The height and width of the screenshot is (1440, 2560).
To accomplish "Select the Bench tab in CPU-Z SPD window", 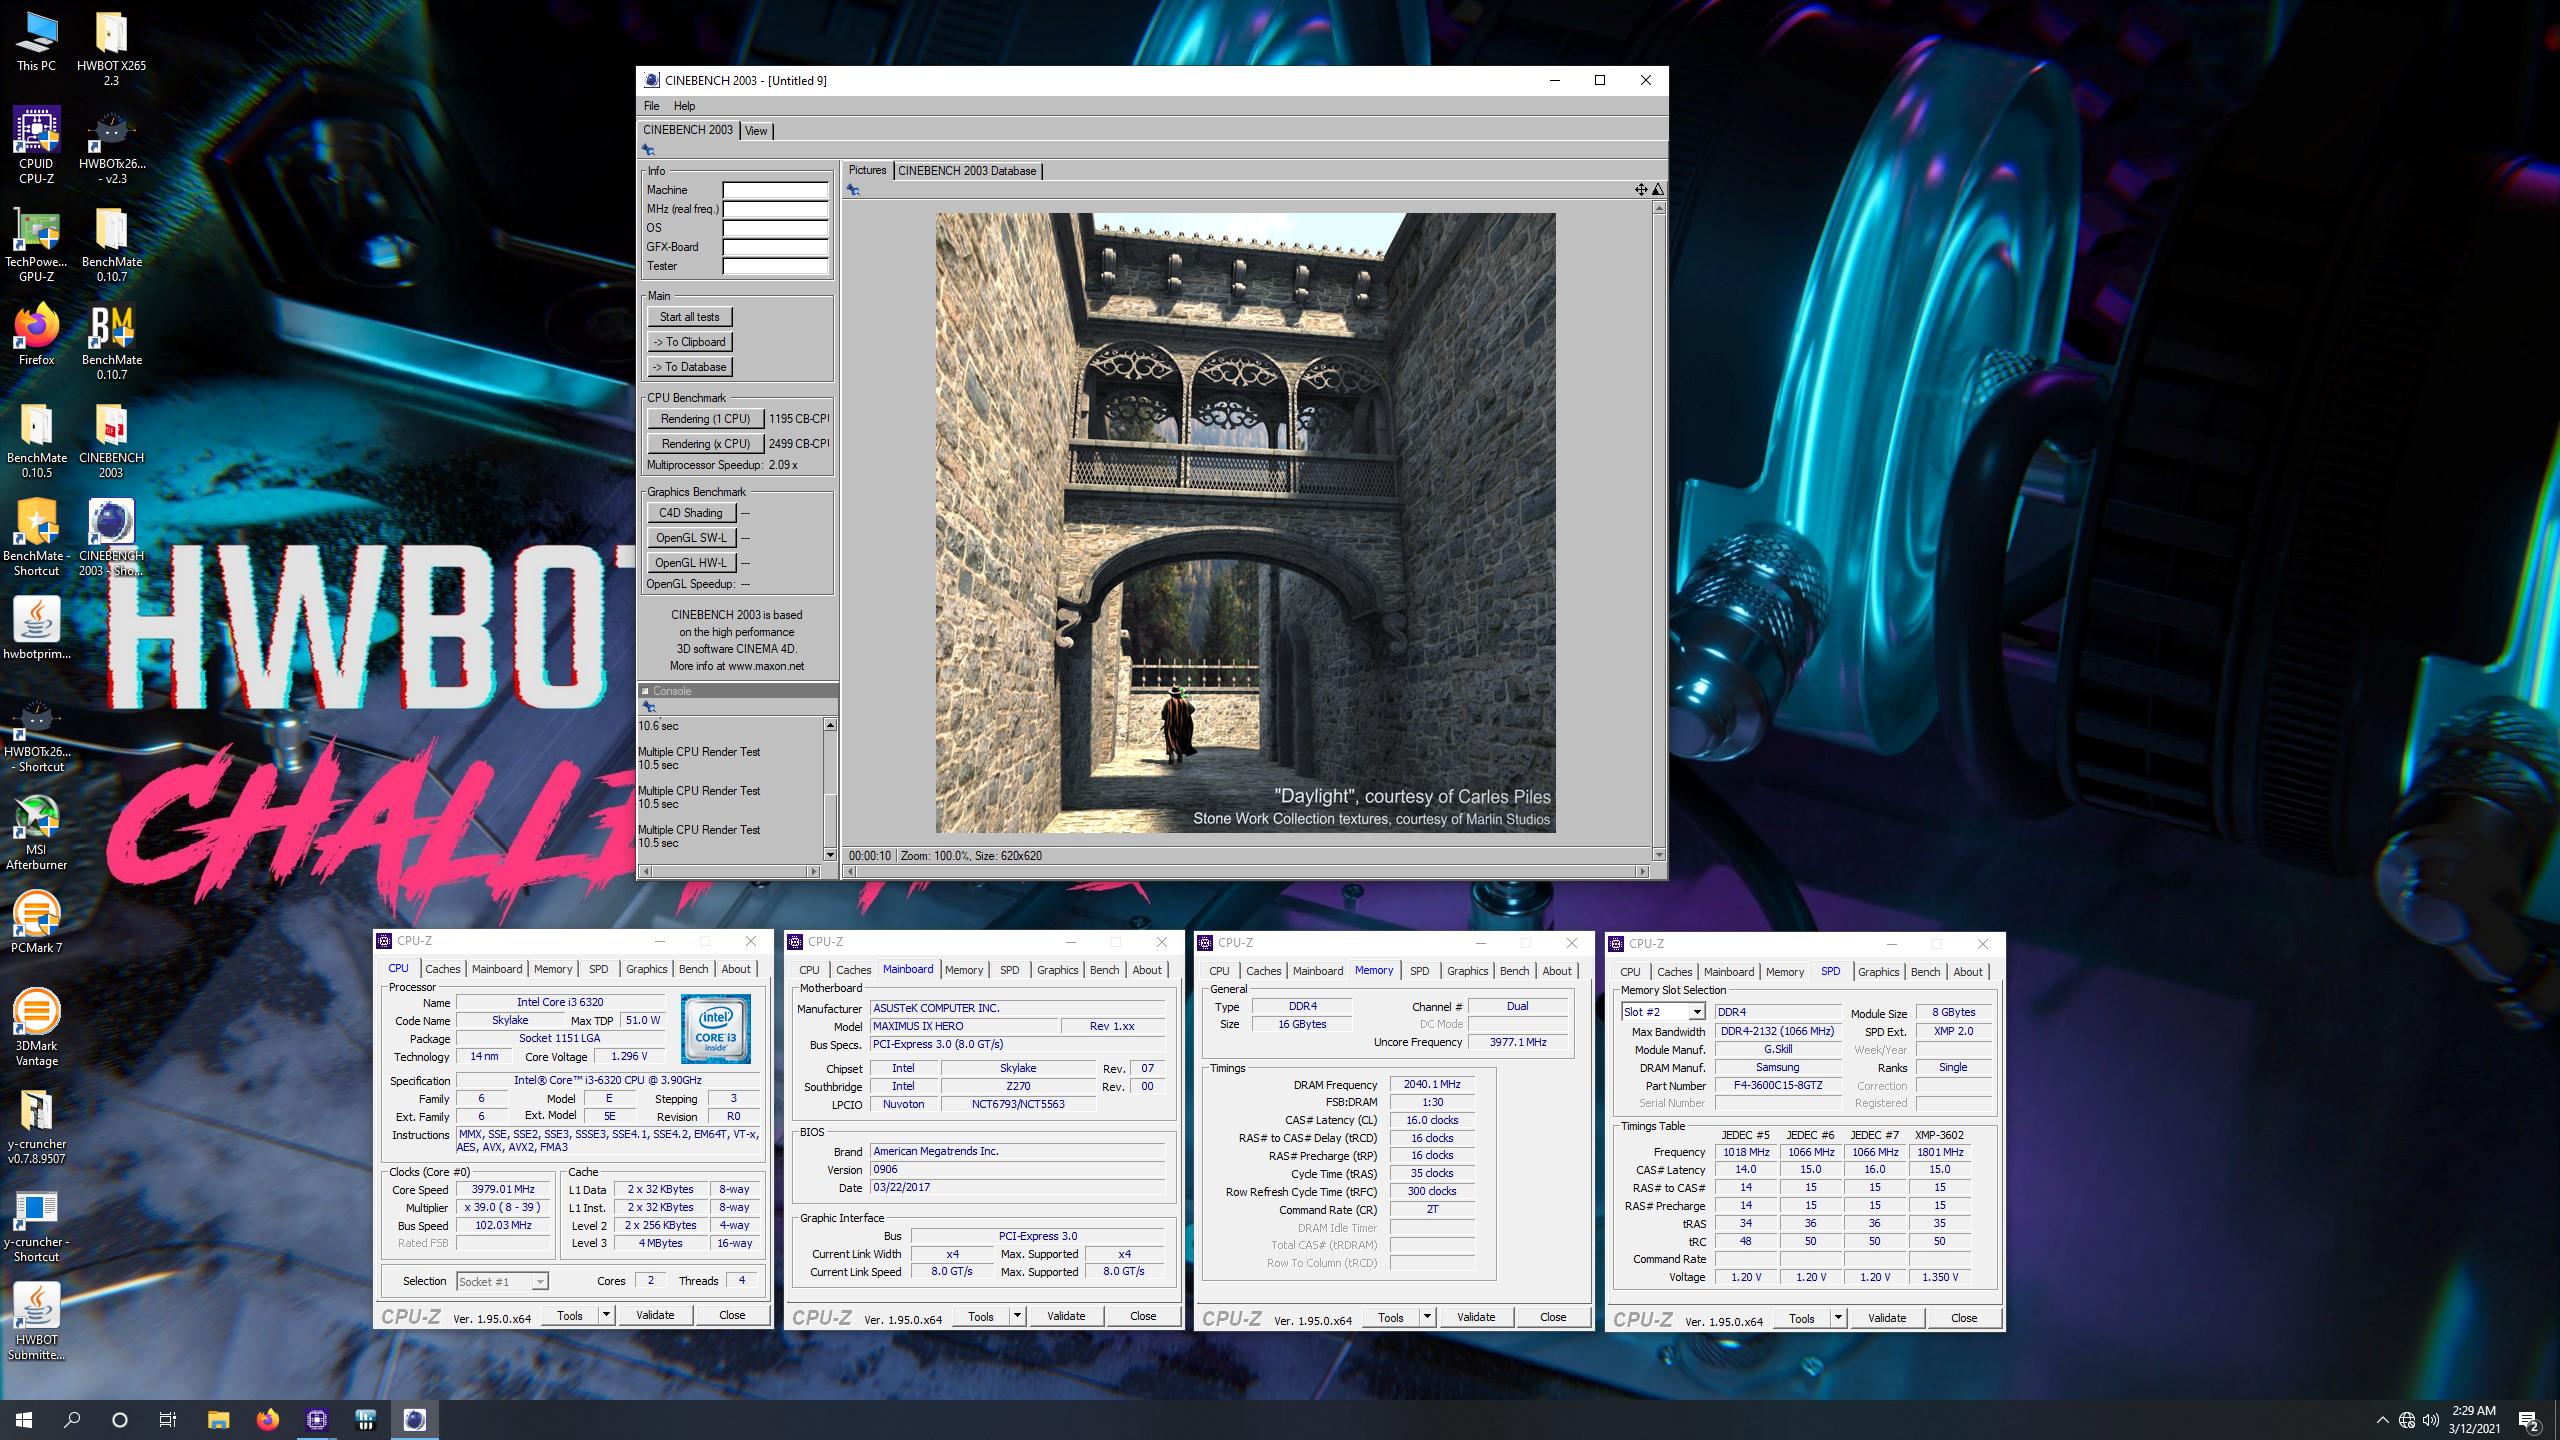I will tap(1925, 972).
